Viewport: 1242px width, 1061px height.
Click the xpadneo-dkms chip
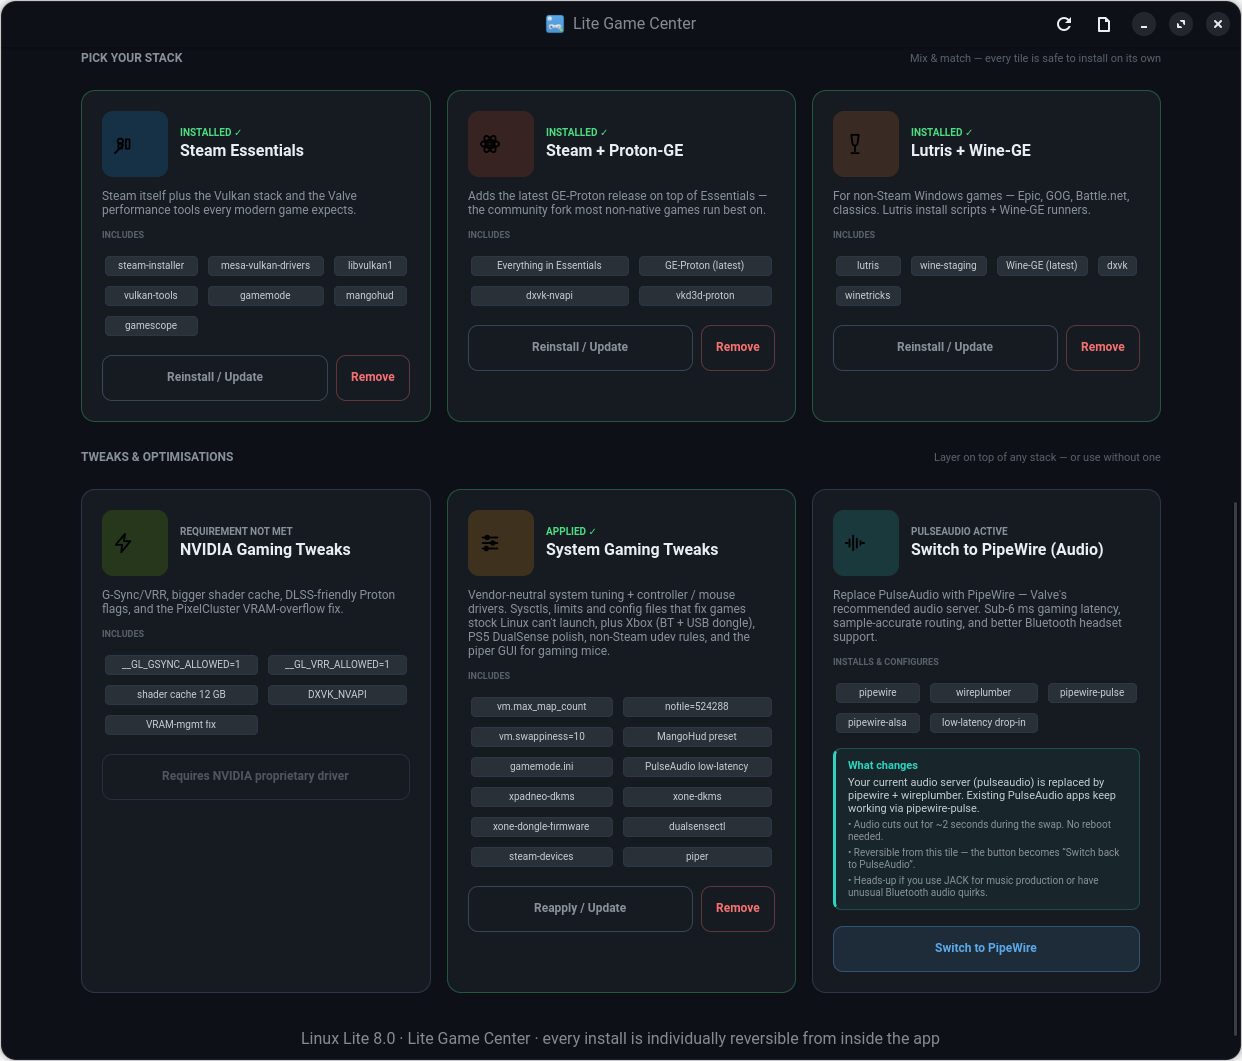(x=542, y=797)
